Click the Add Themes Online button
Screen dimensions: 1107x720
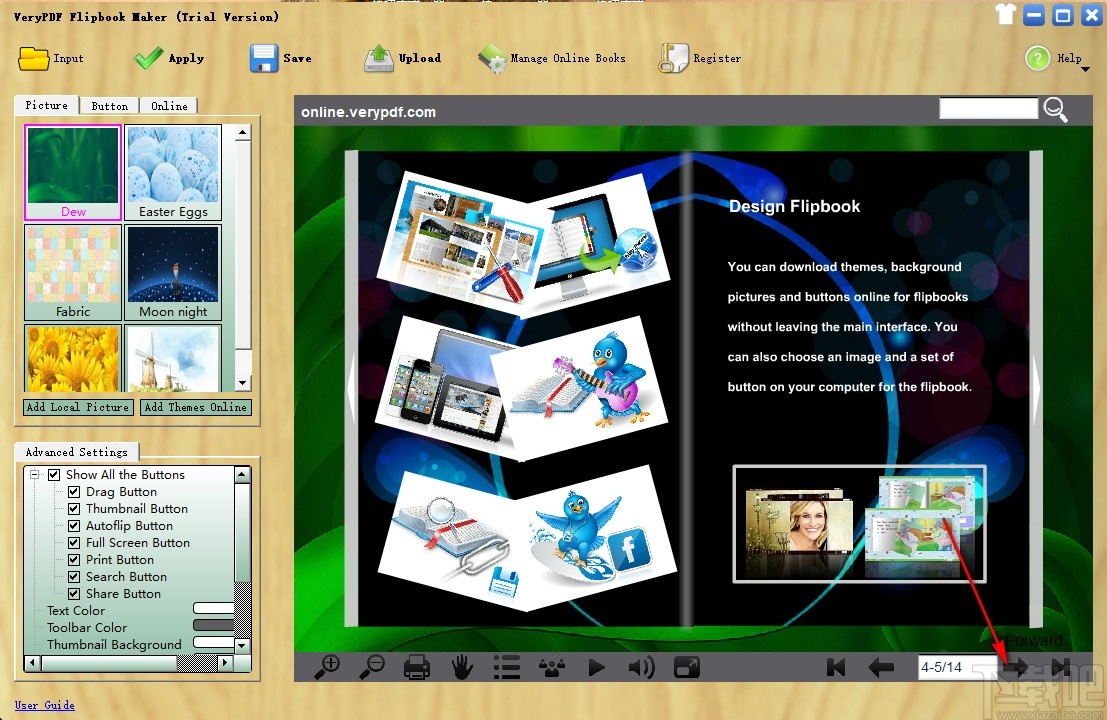click(195, 407)
